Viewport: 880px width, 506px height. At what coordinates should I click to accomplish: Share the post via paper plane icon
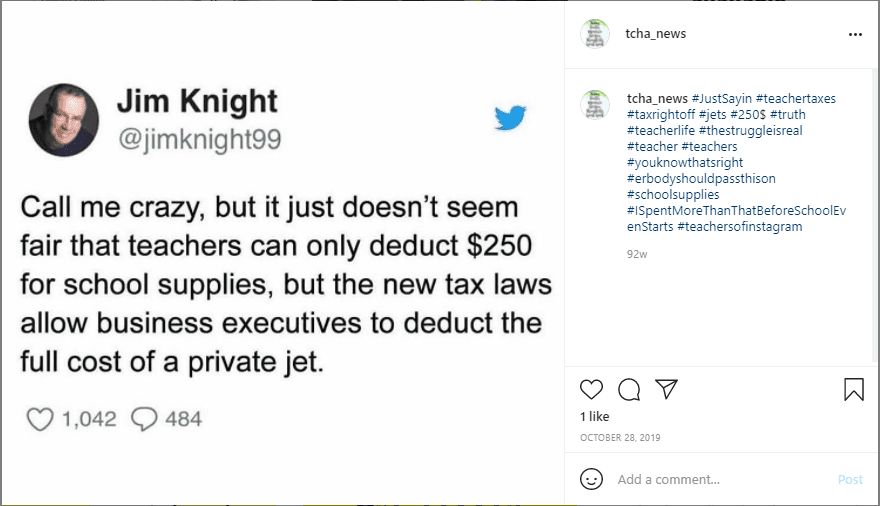[x=667, y=389]
